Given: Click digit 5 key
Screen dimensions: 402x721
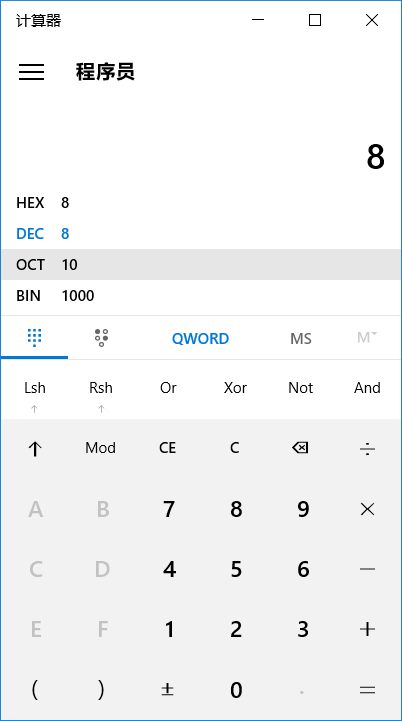Looking at the screenshot, I should coord(235,569).
